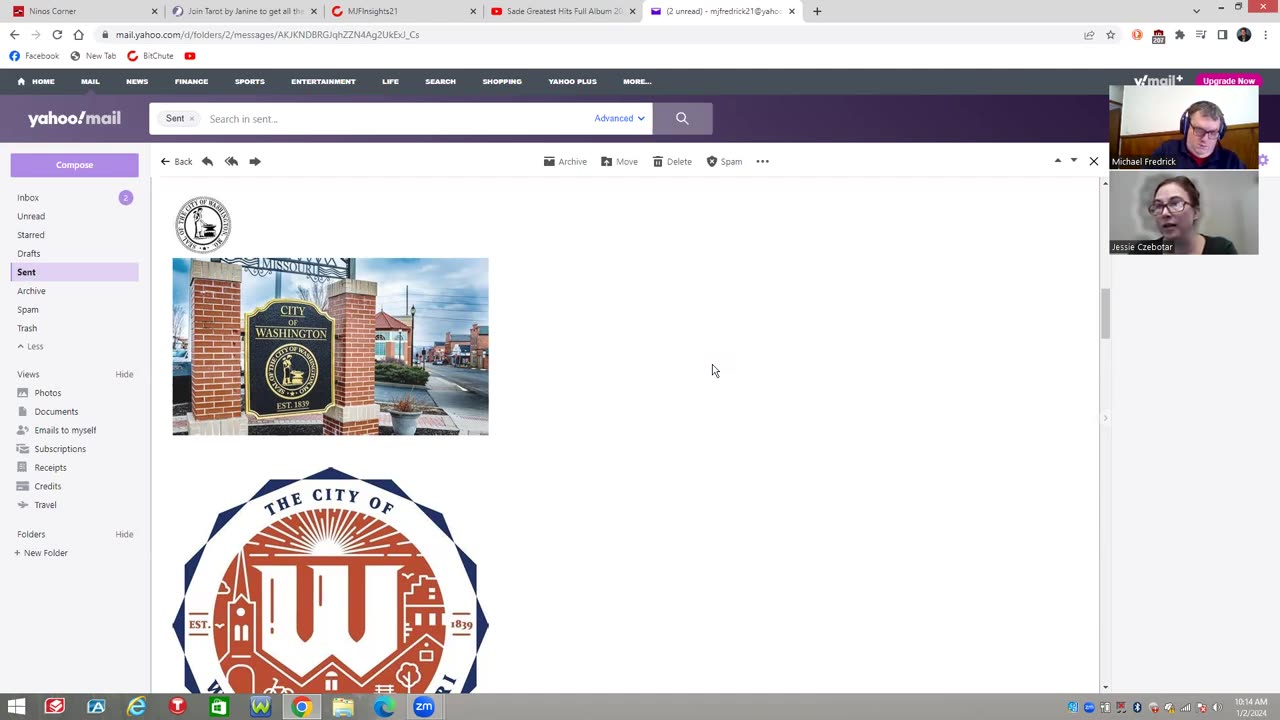Viewport: 1280px width, 720px height.
Task: Open a new browser tab with the plus icon
Action: click(x=817, y=11)
